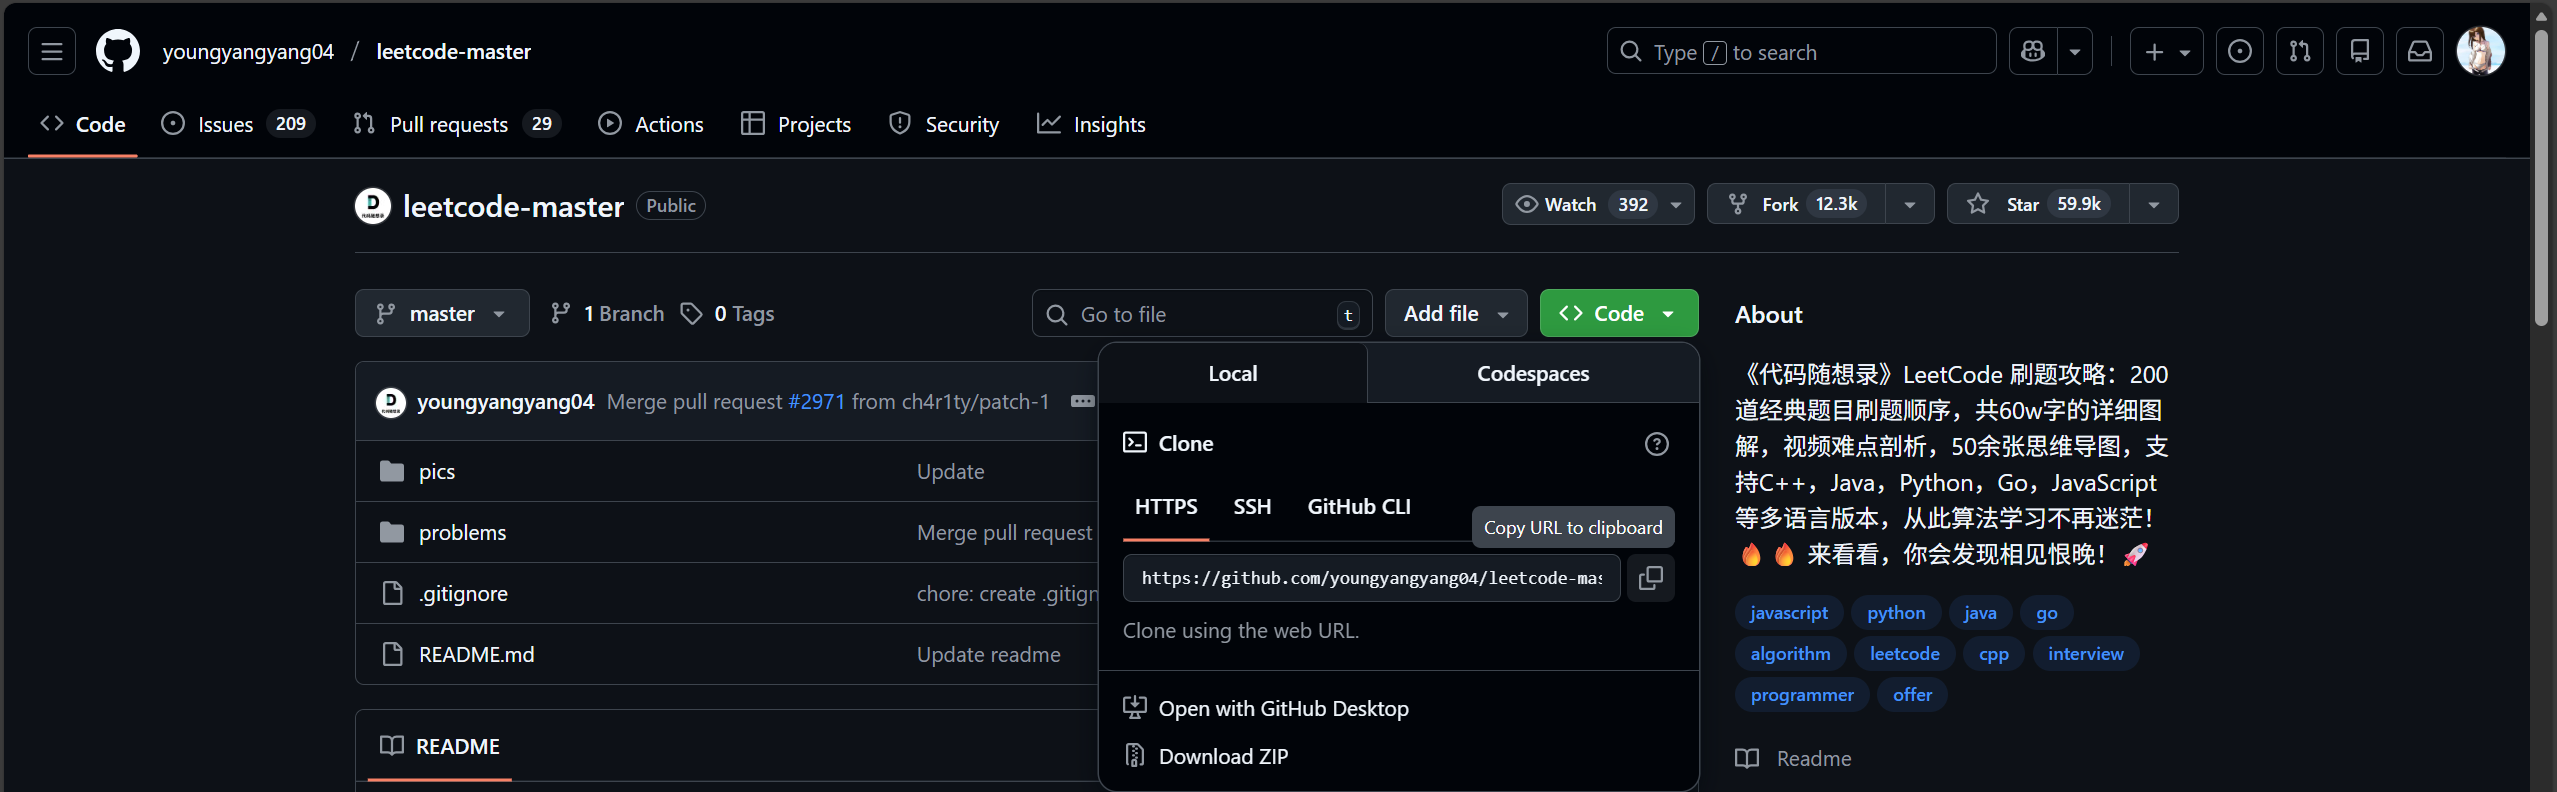Viewport: 2557px width, 792px height.
Task: Toggle the green Code dropdown button
Action: [1619, 314]
